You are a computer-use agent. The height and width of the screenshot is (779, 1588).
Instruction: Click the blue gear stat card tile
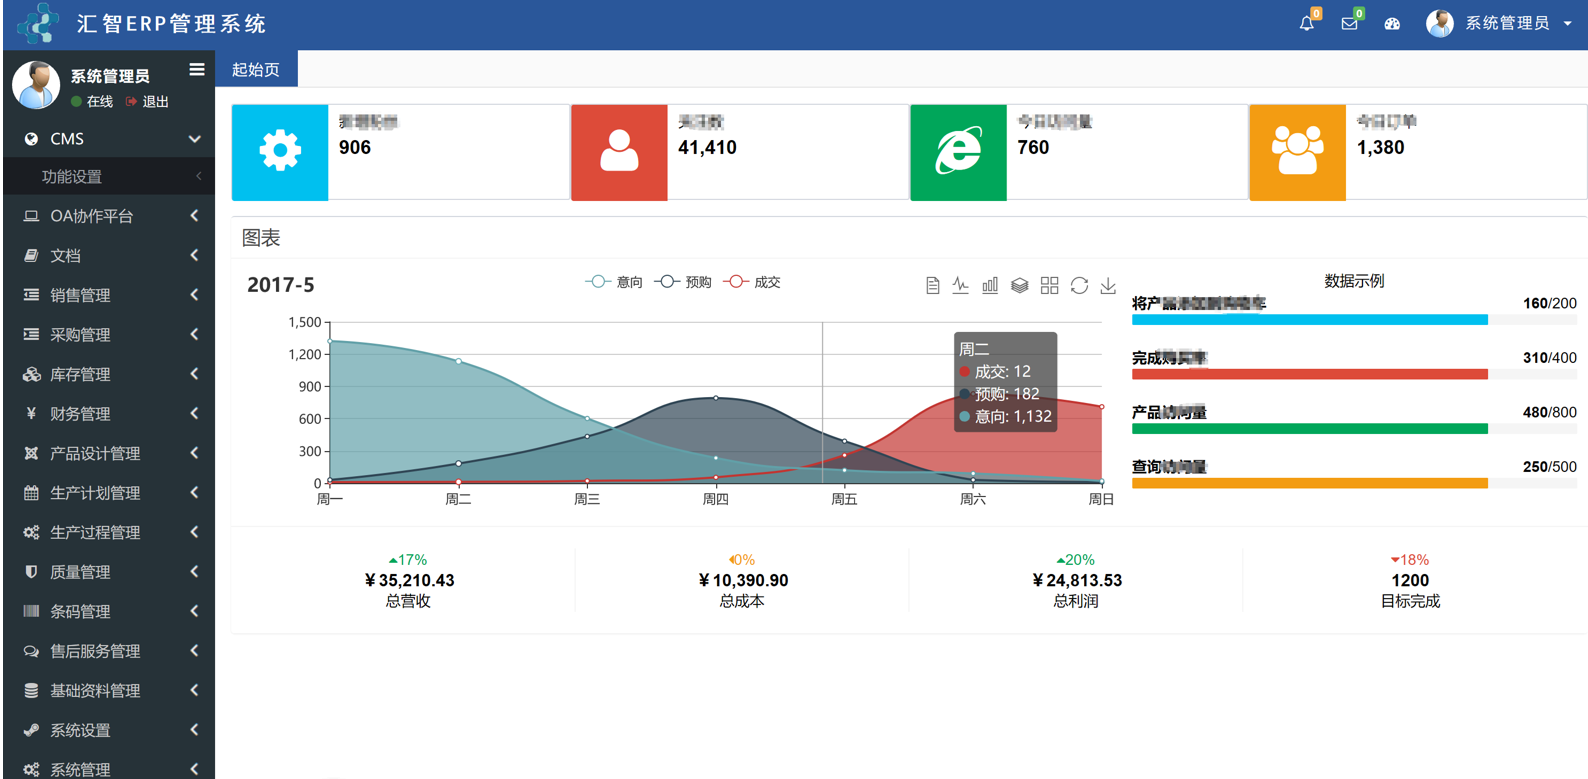click(x=280, y=152)
